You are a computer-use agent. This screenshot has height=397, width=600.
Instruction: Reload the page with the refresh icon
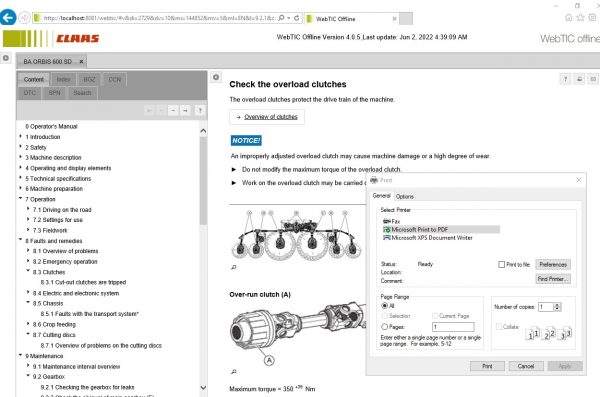pos(297,18)
